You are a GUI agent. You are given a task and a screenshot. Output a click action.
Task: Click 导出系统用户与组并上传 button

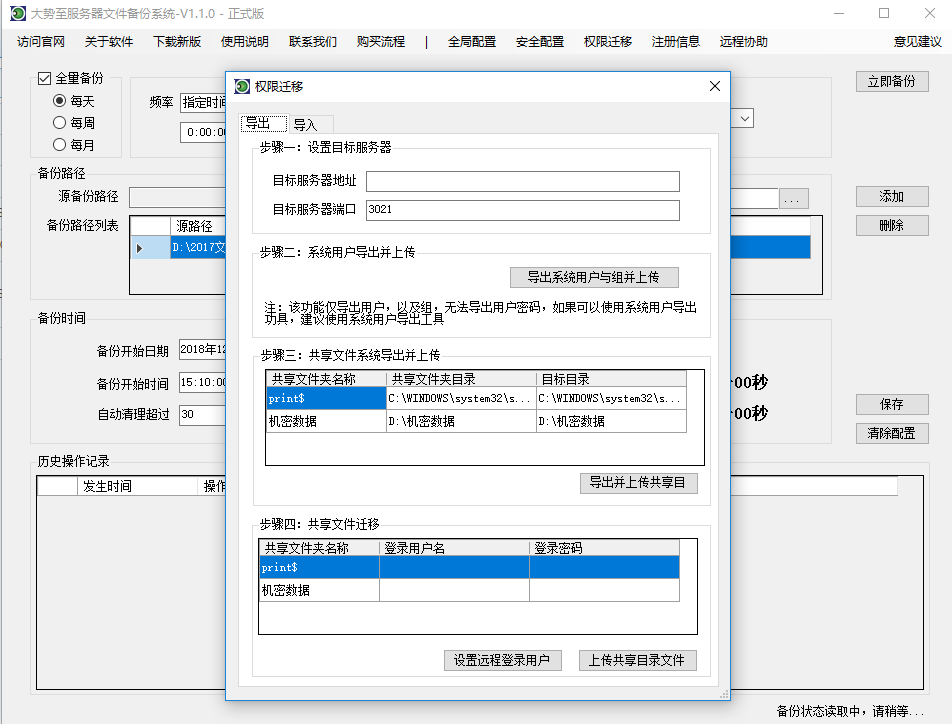[x=594, y=277]
